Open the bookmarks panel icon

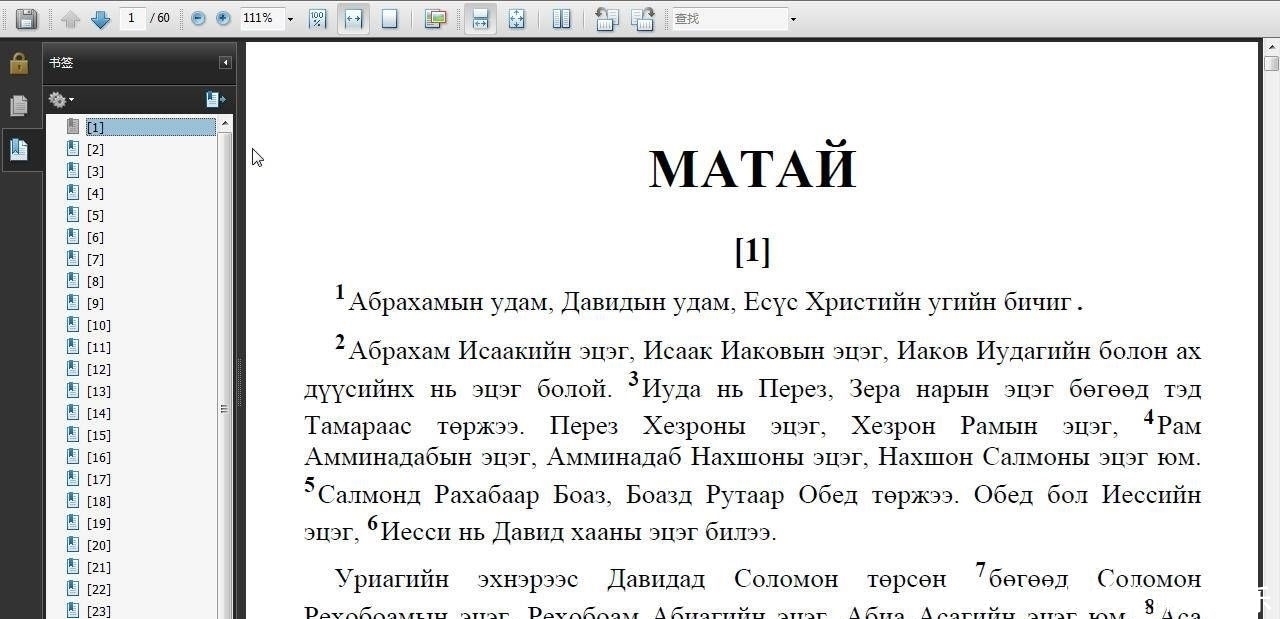click(19, 150)
